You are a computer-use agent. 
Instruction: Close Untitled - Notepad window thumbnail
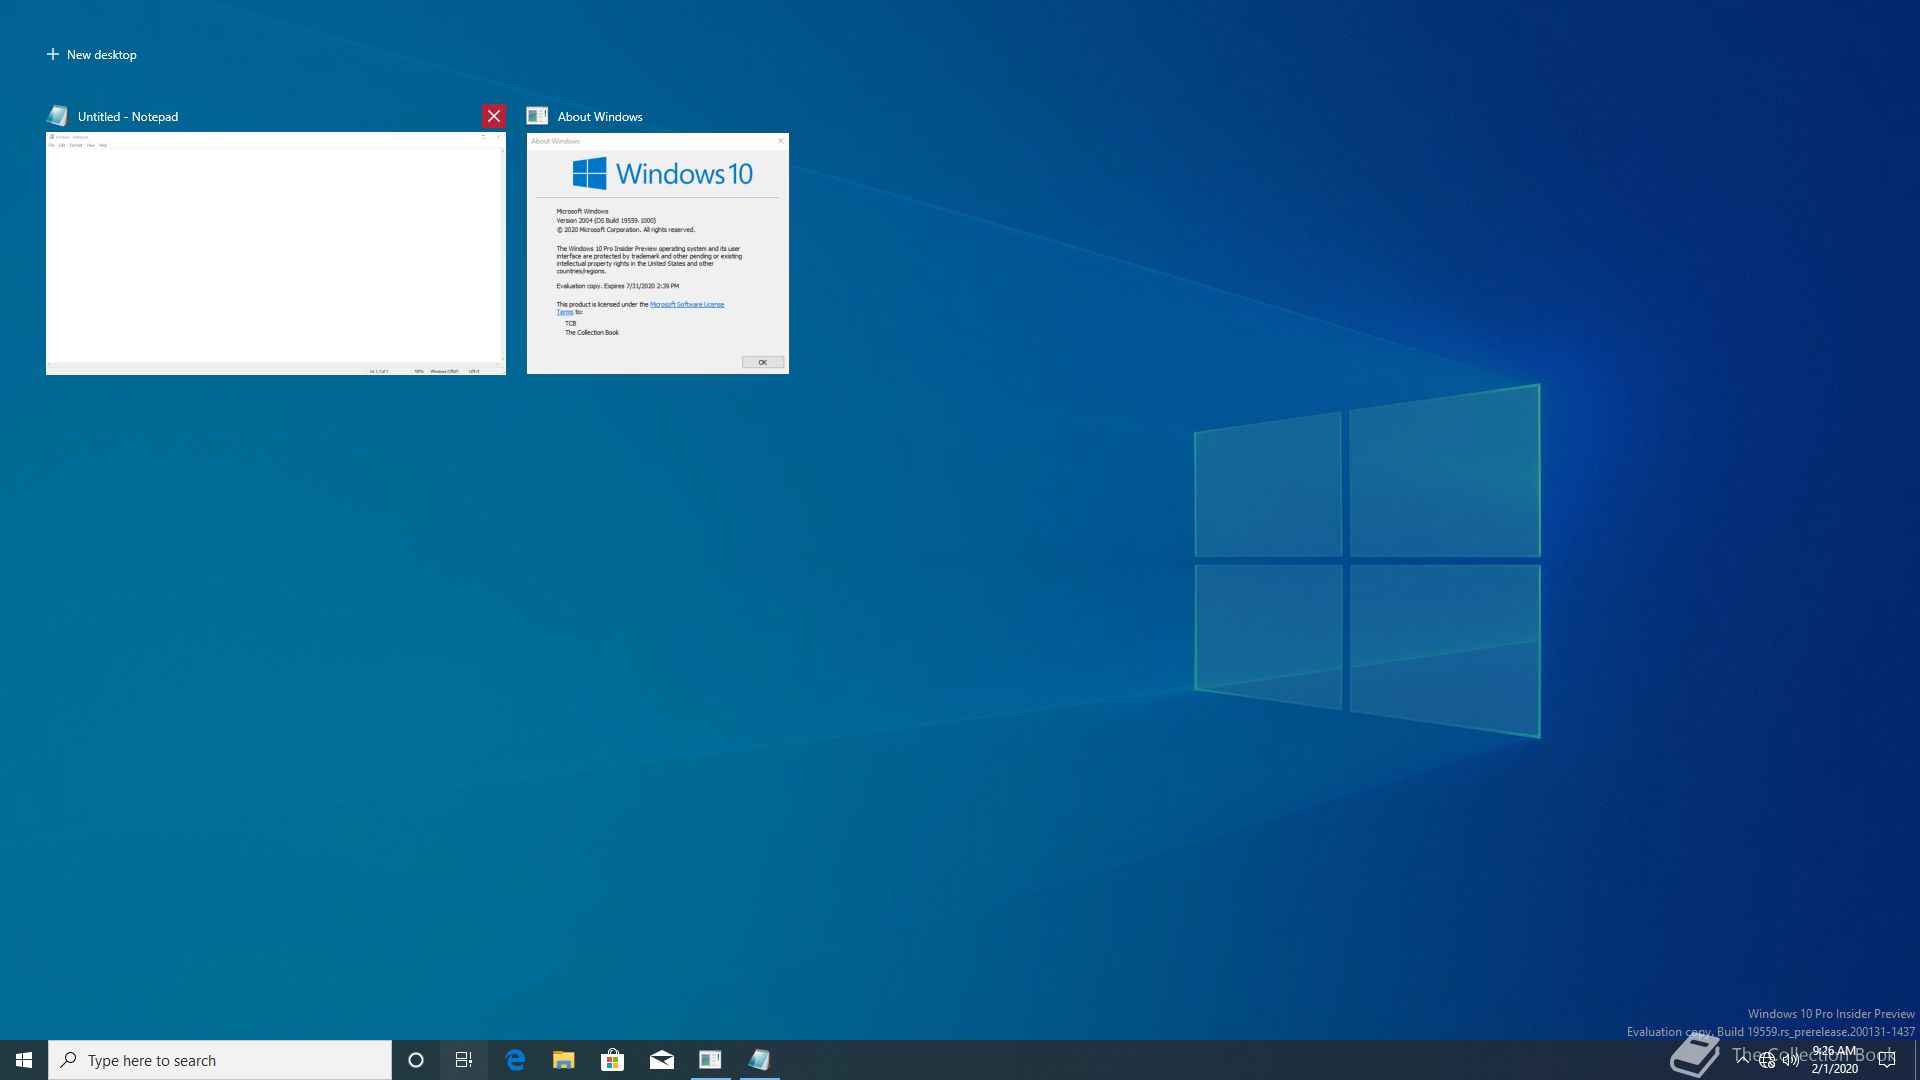click(494, 116)
